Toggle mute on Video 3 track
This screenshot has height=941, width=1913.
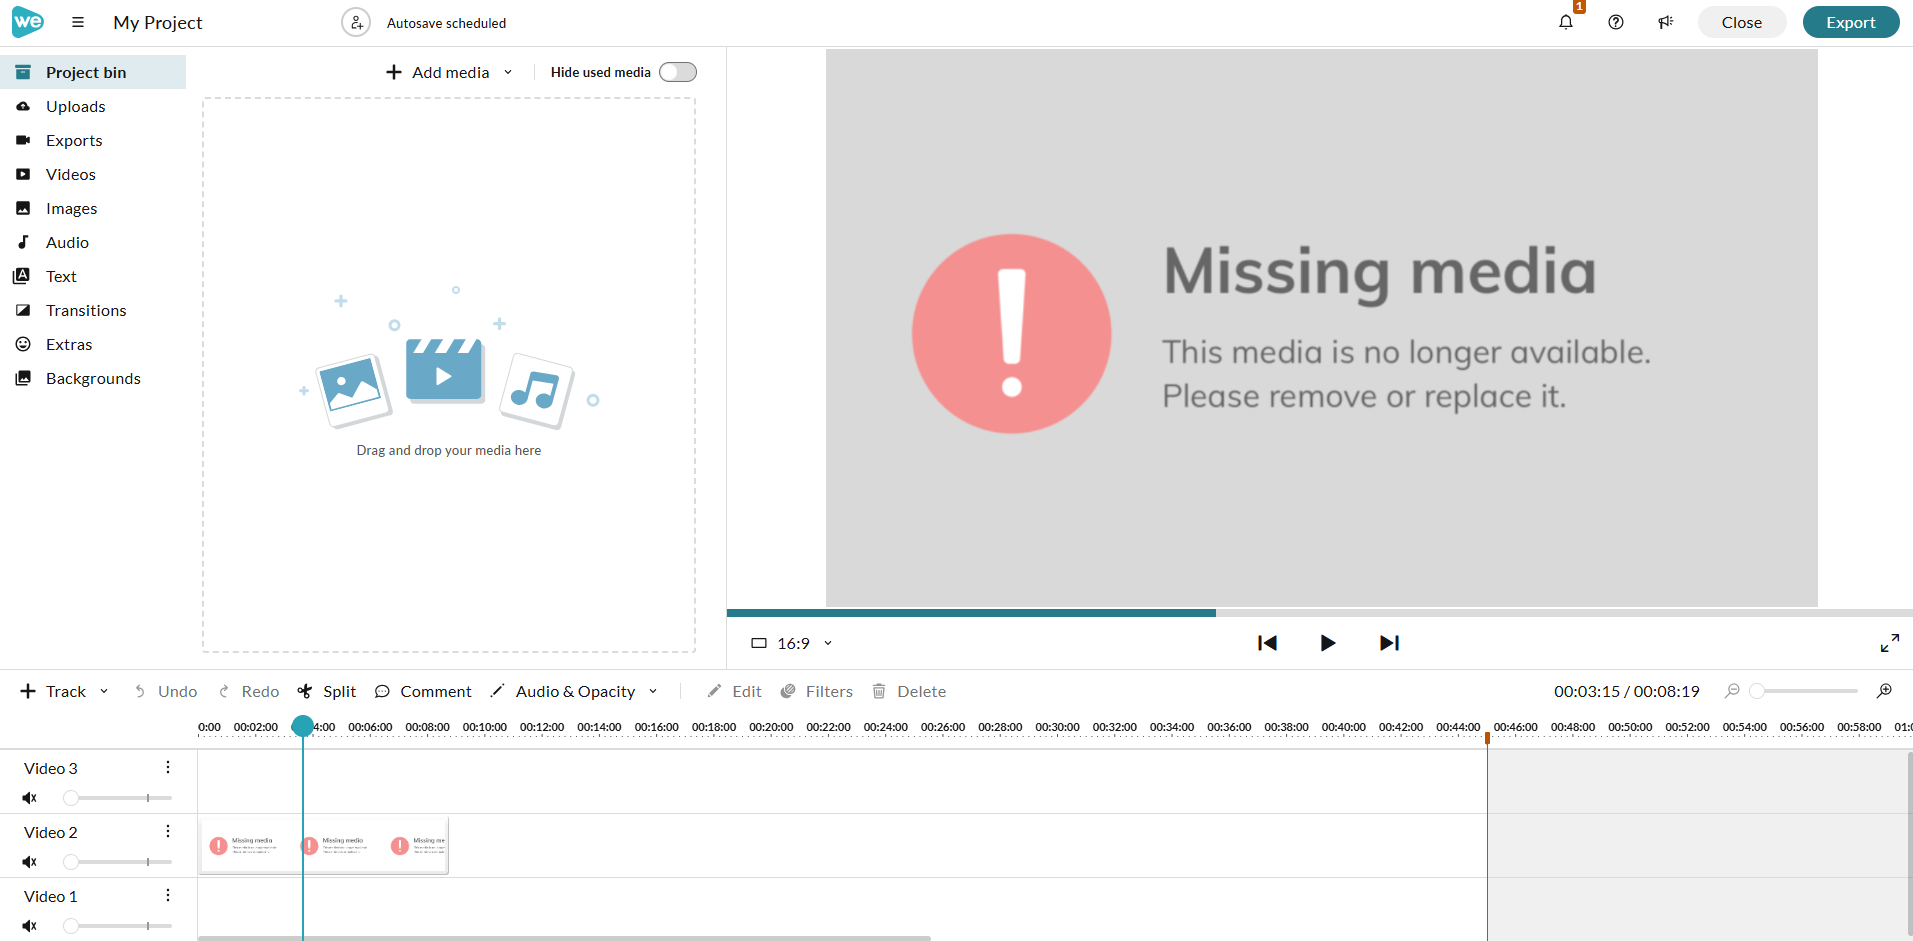(x=30, y=798)
